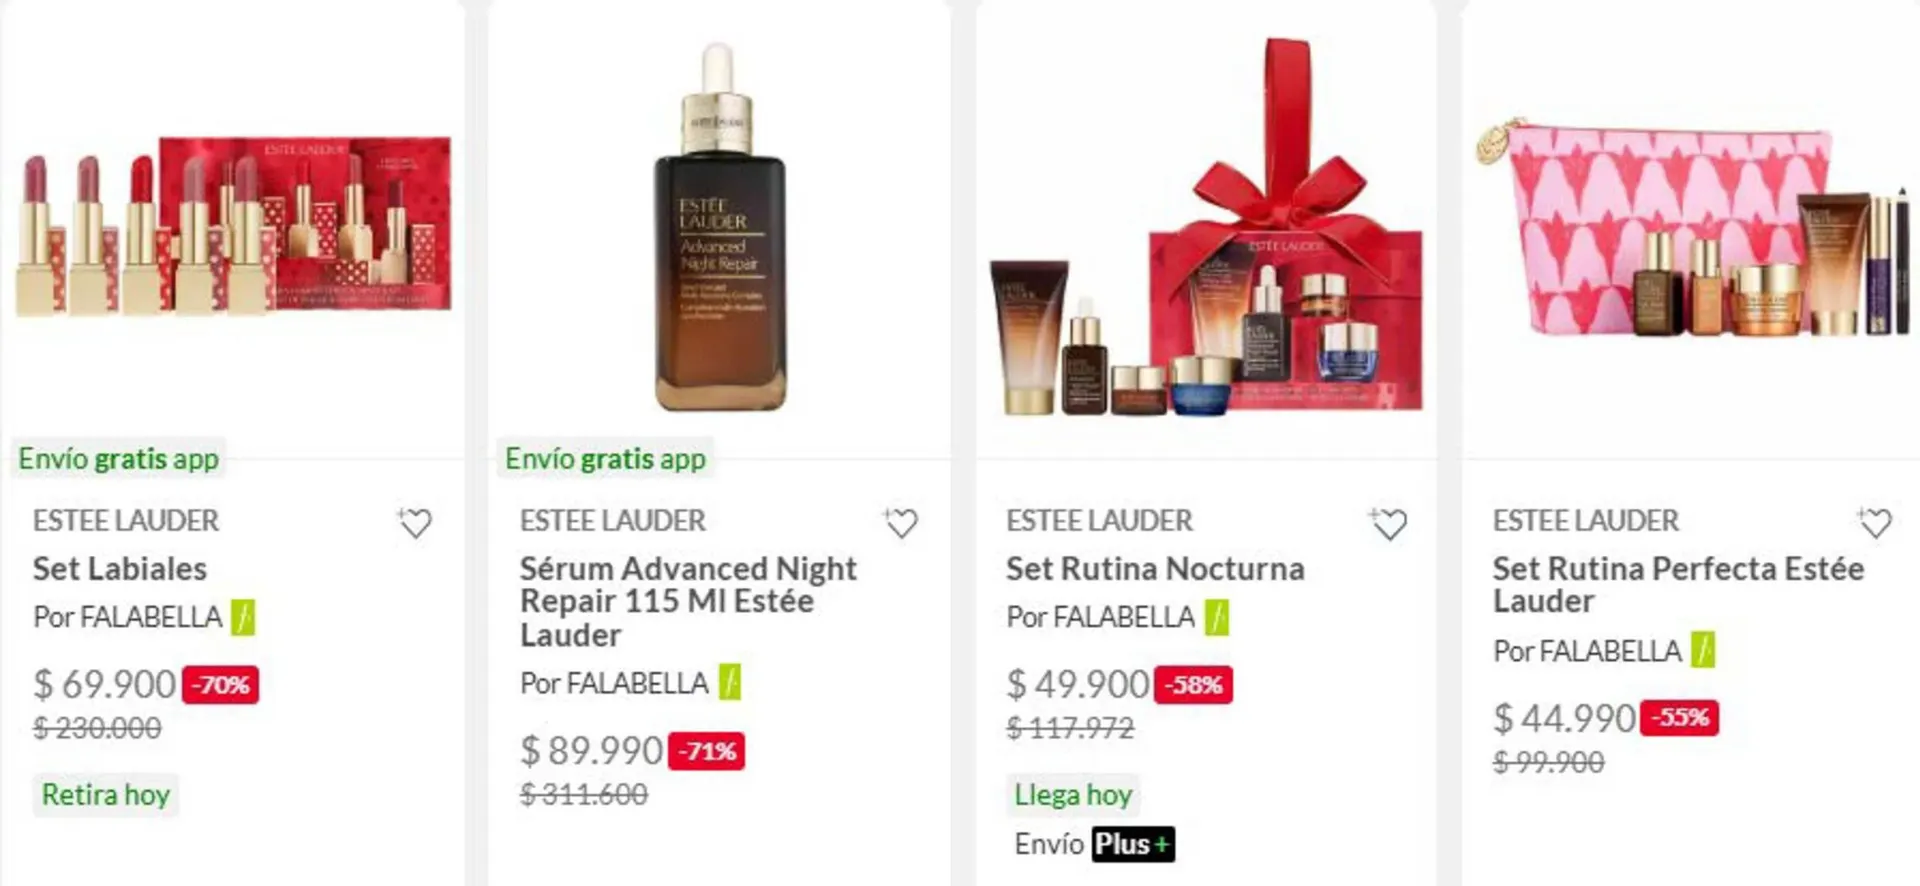Viewport: 1920px width, 886px height.
Task: Open Set Rutina Nocturna product link
Action: (1155, 569)
